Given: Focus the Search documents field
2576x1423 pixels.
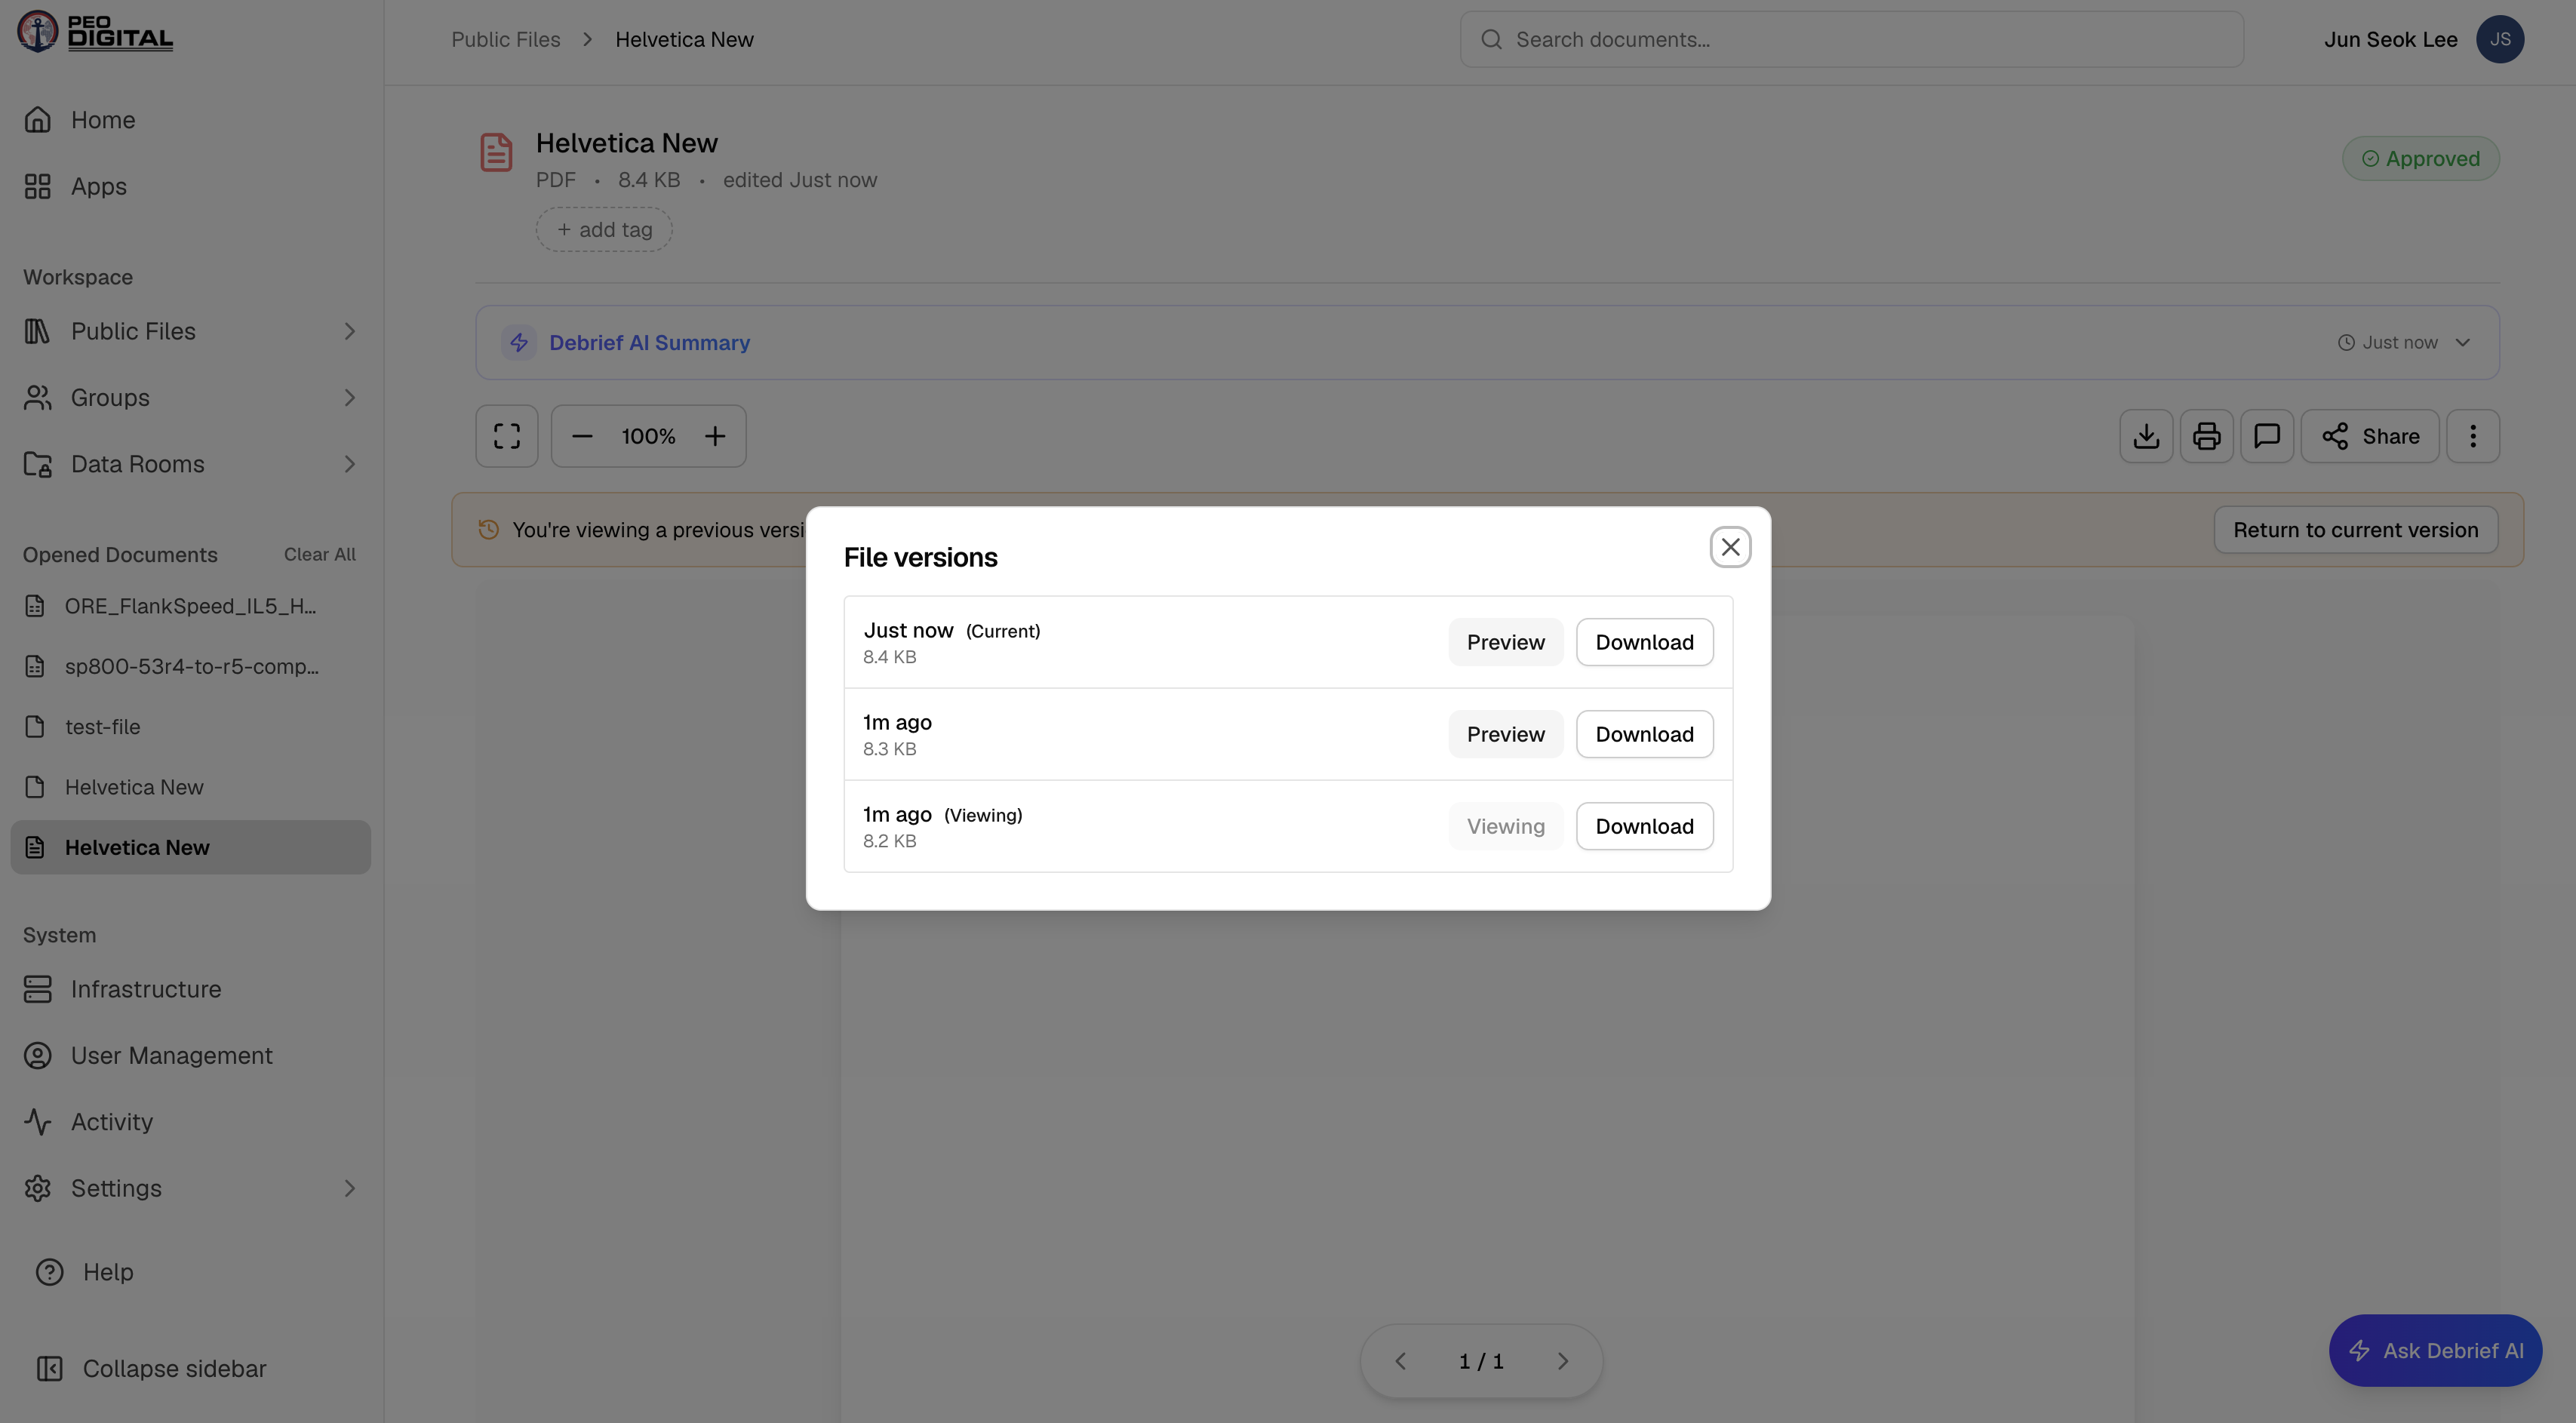Looking at the screenshot, I should [x=1851, y=40].
